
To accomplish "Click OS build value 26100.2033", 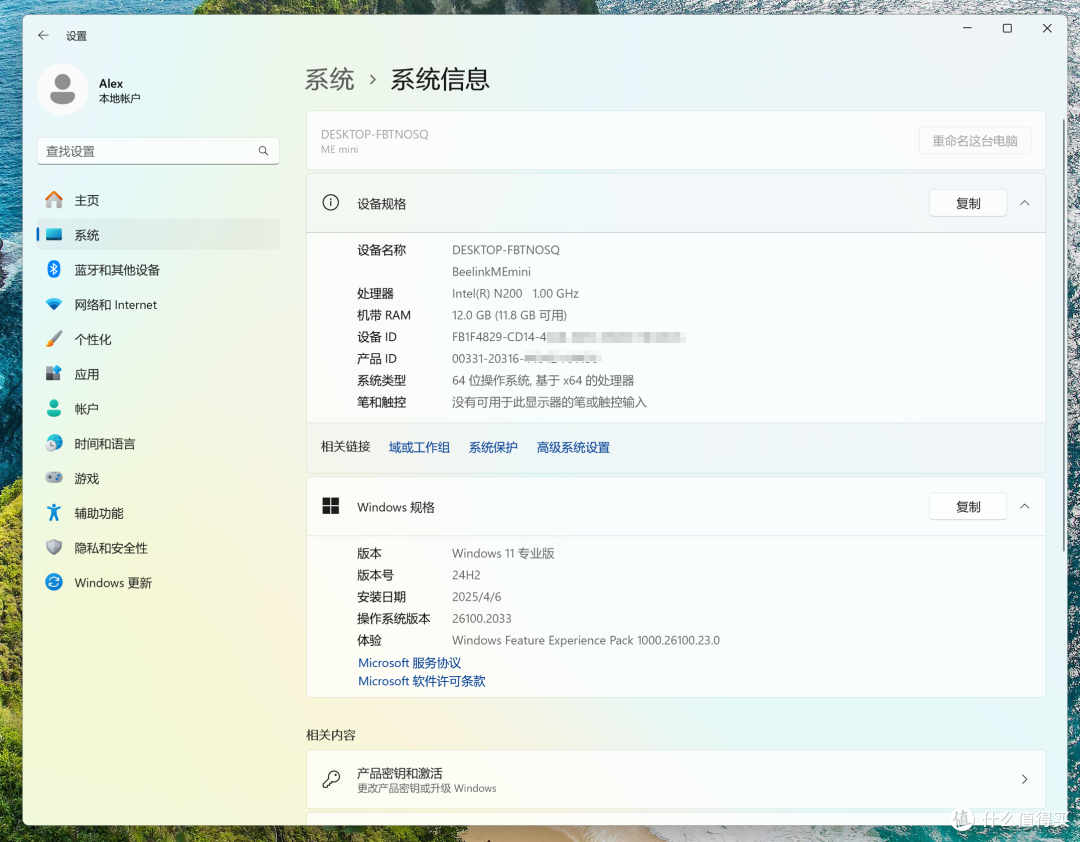I will tap(481, 618).
